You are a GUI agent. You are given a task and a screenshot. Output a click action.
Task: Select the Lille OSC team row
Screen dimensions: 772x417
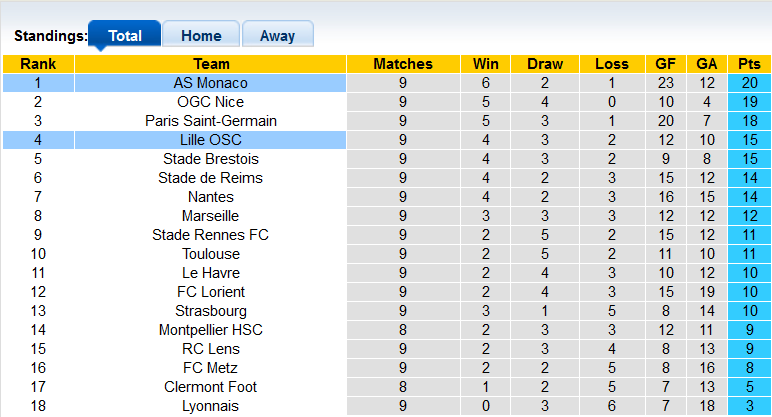pos(210,140)
